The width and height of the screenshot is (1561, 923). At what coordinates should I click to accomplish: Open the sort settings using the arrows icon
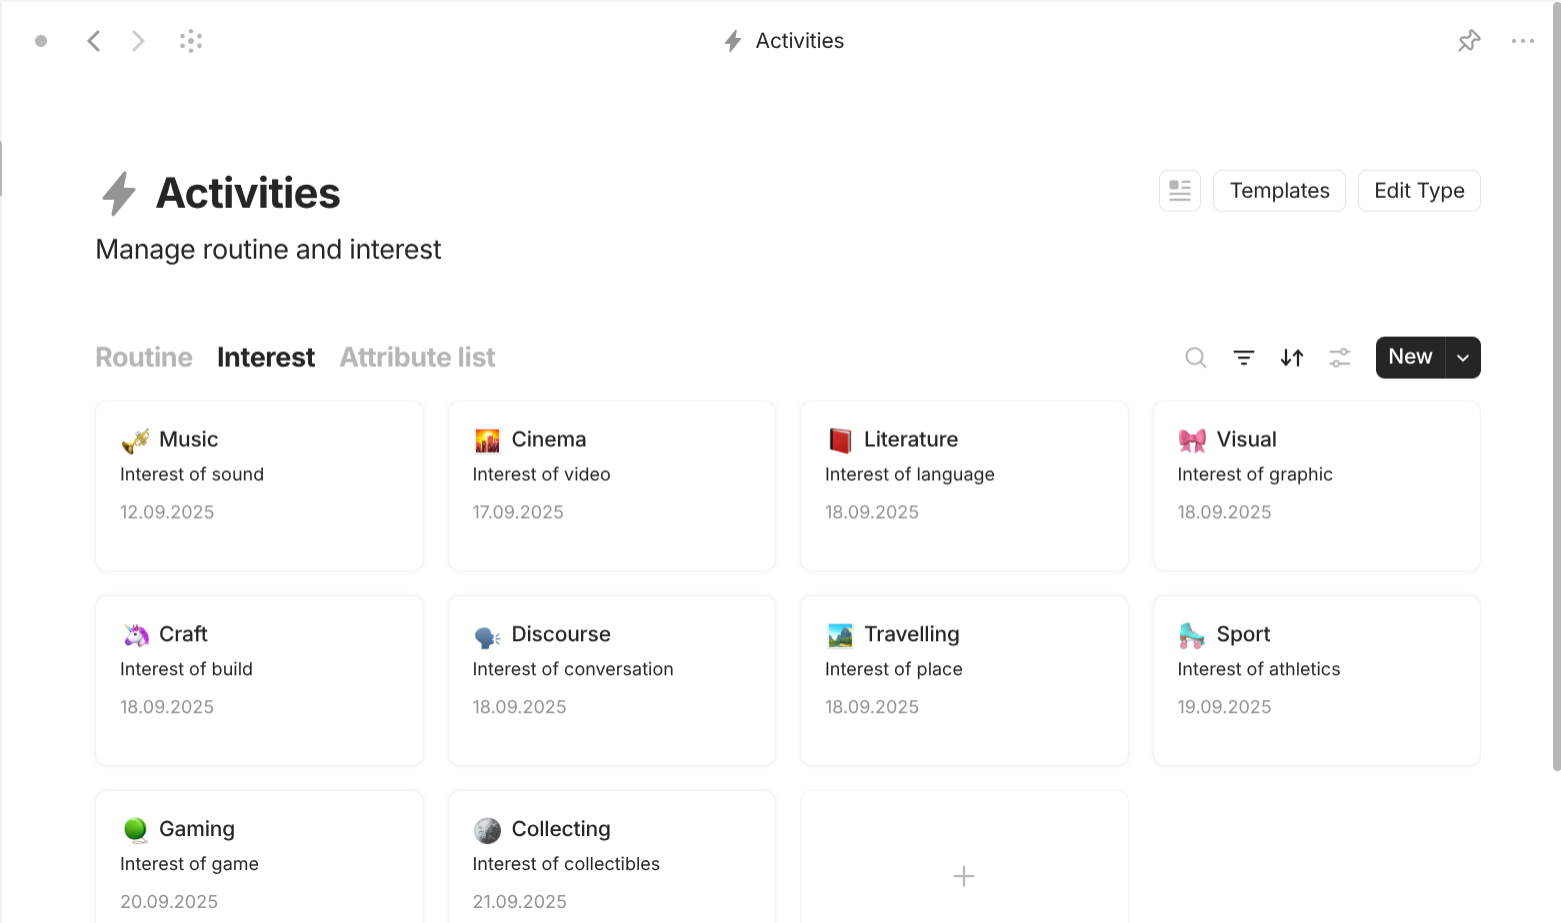point(1291,357)
